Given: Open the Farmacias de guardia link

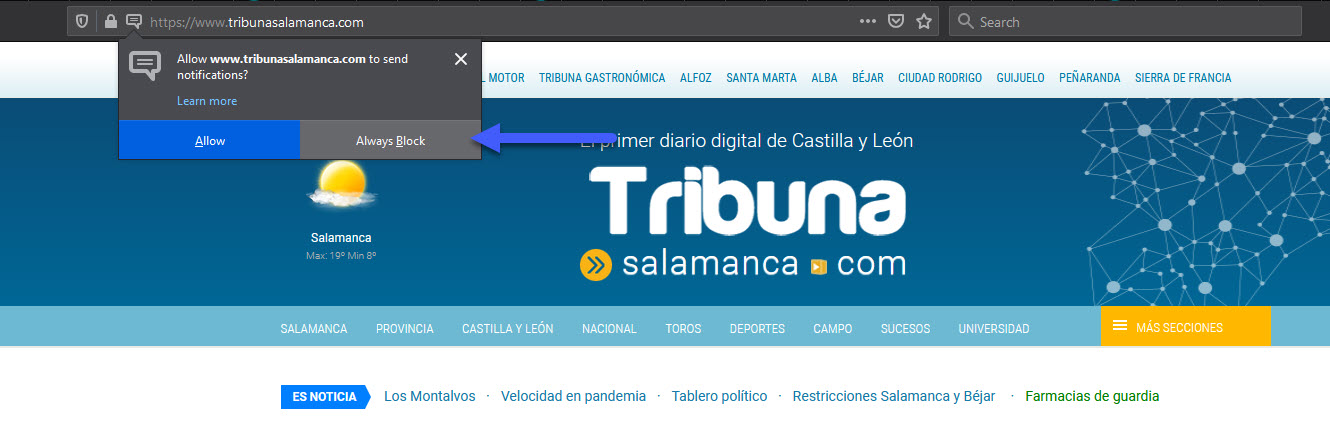Looking at the screenshot, I should tap(1092, 396).
